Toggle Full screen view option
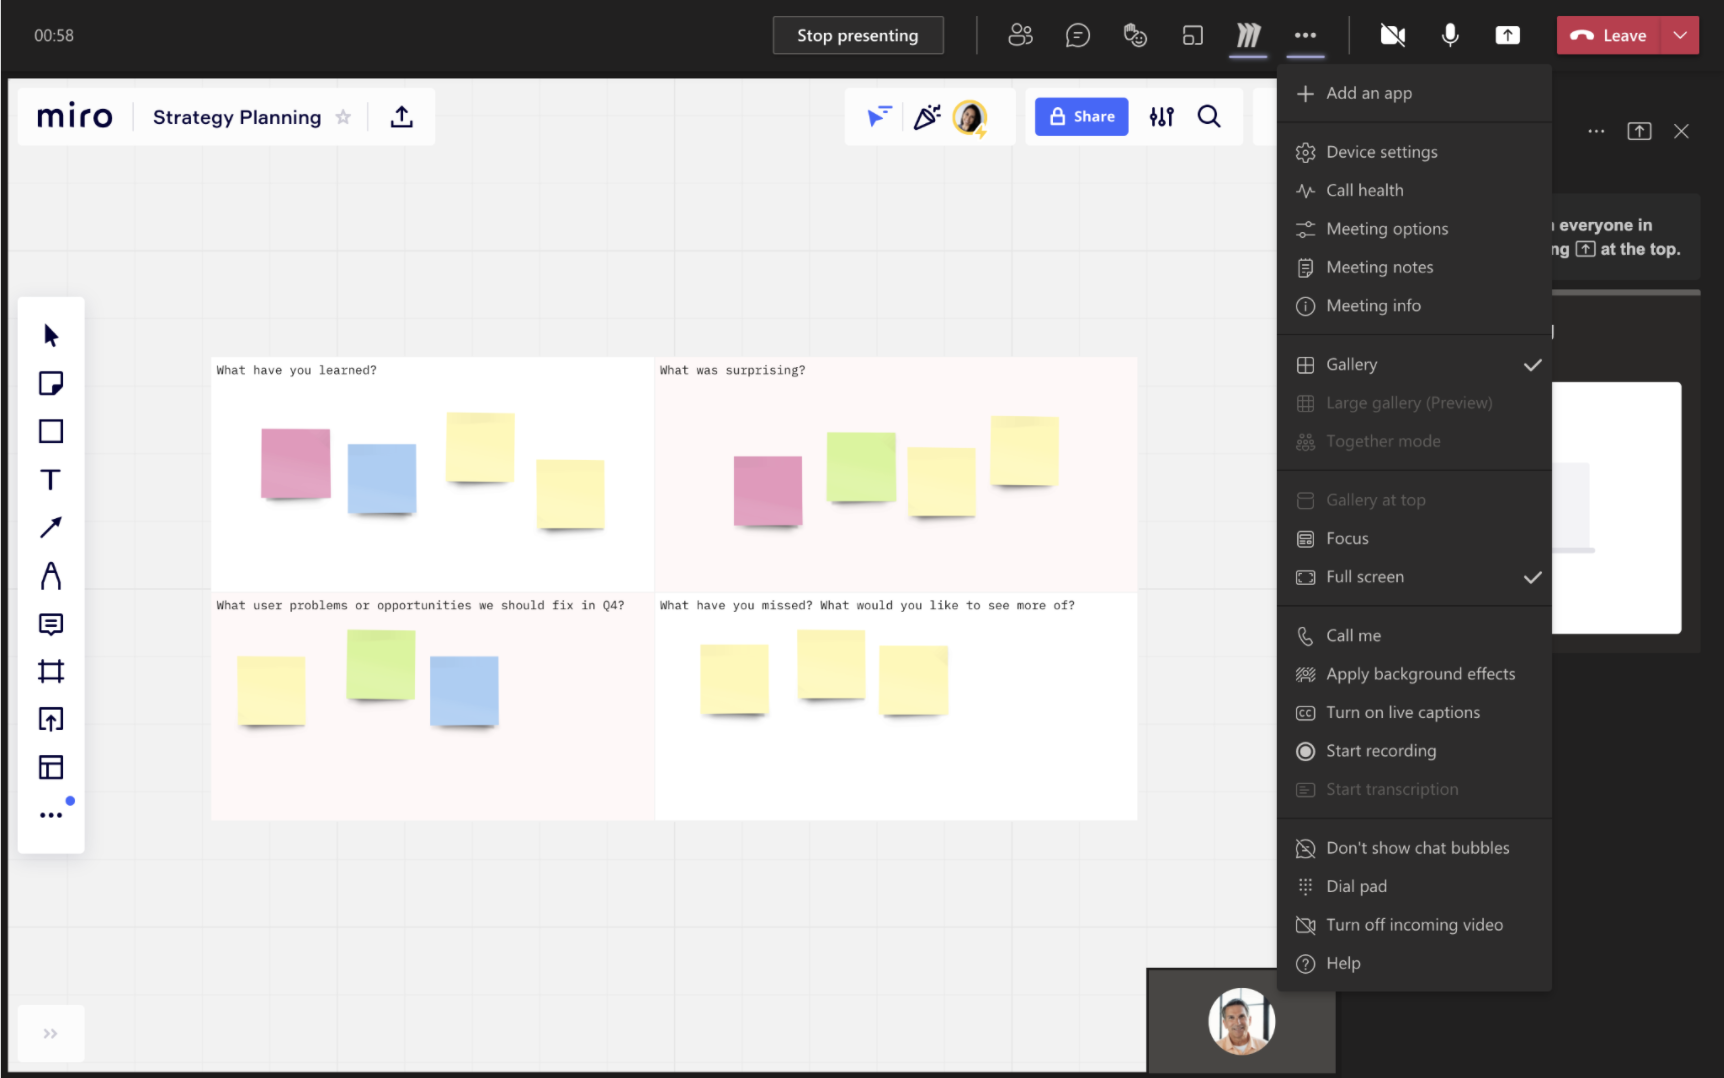 tap(1364, 577)
